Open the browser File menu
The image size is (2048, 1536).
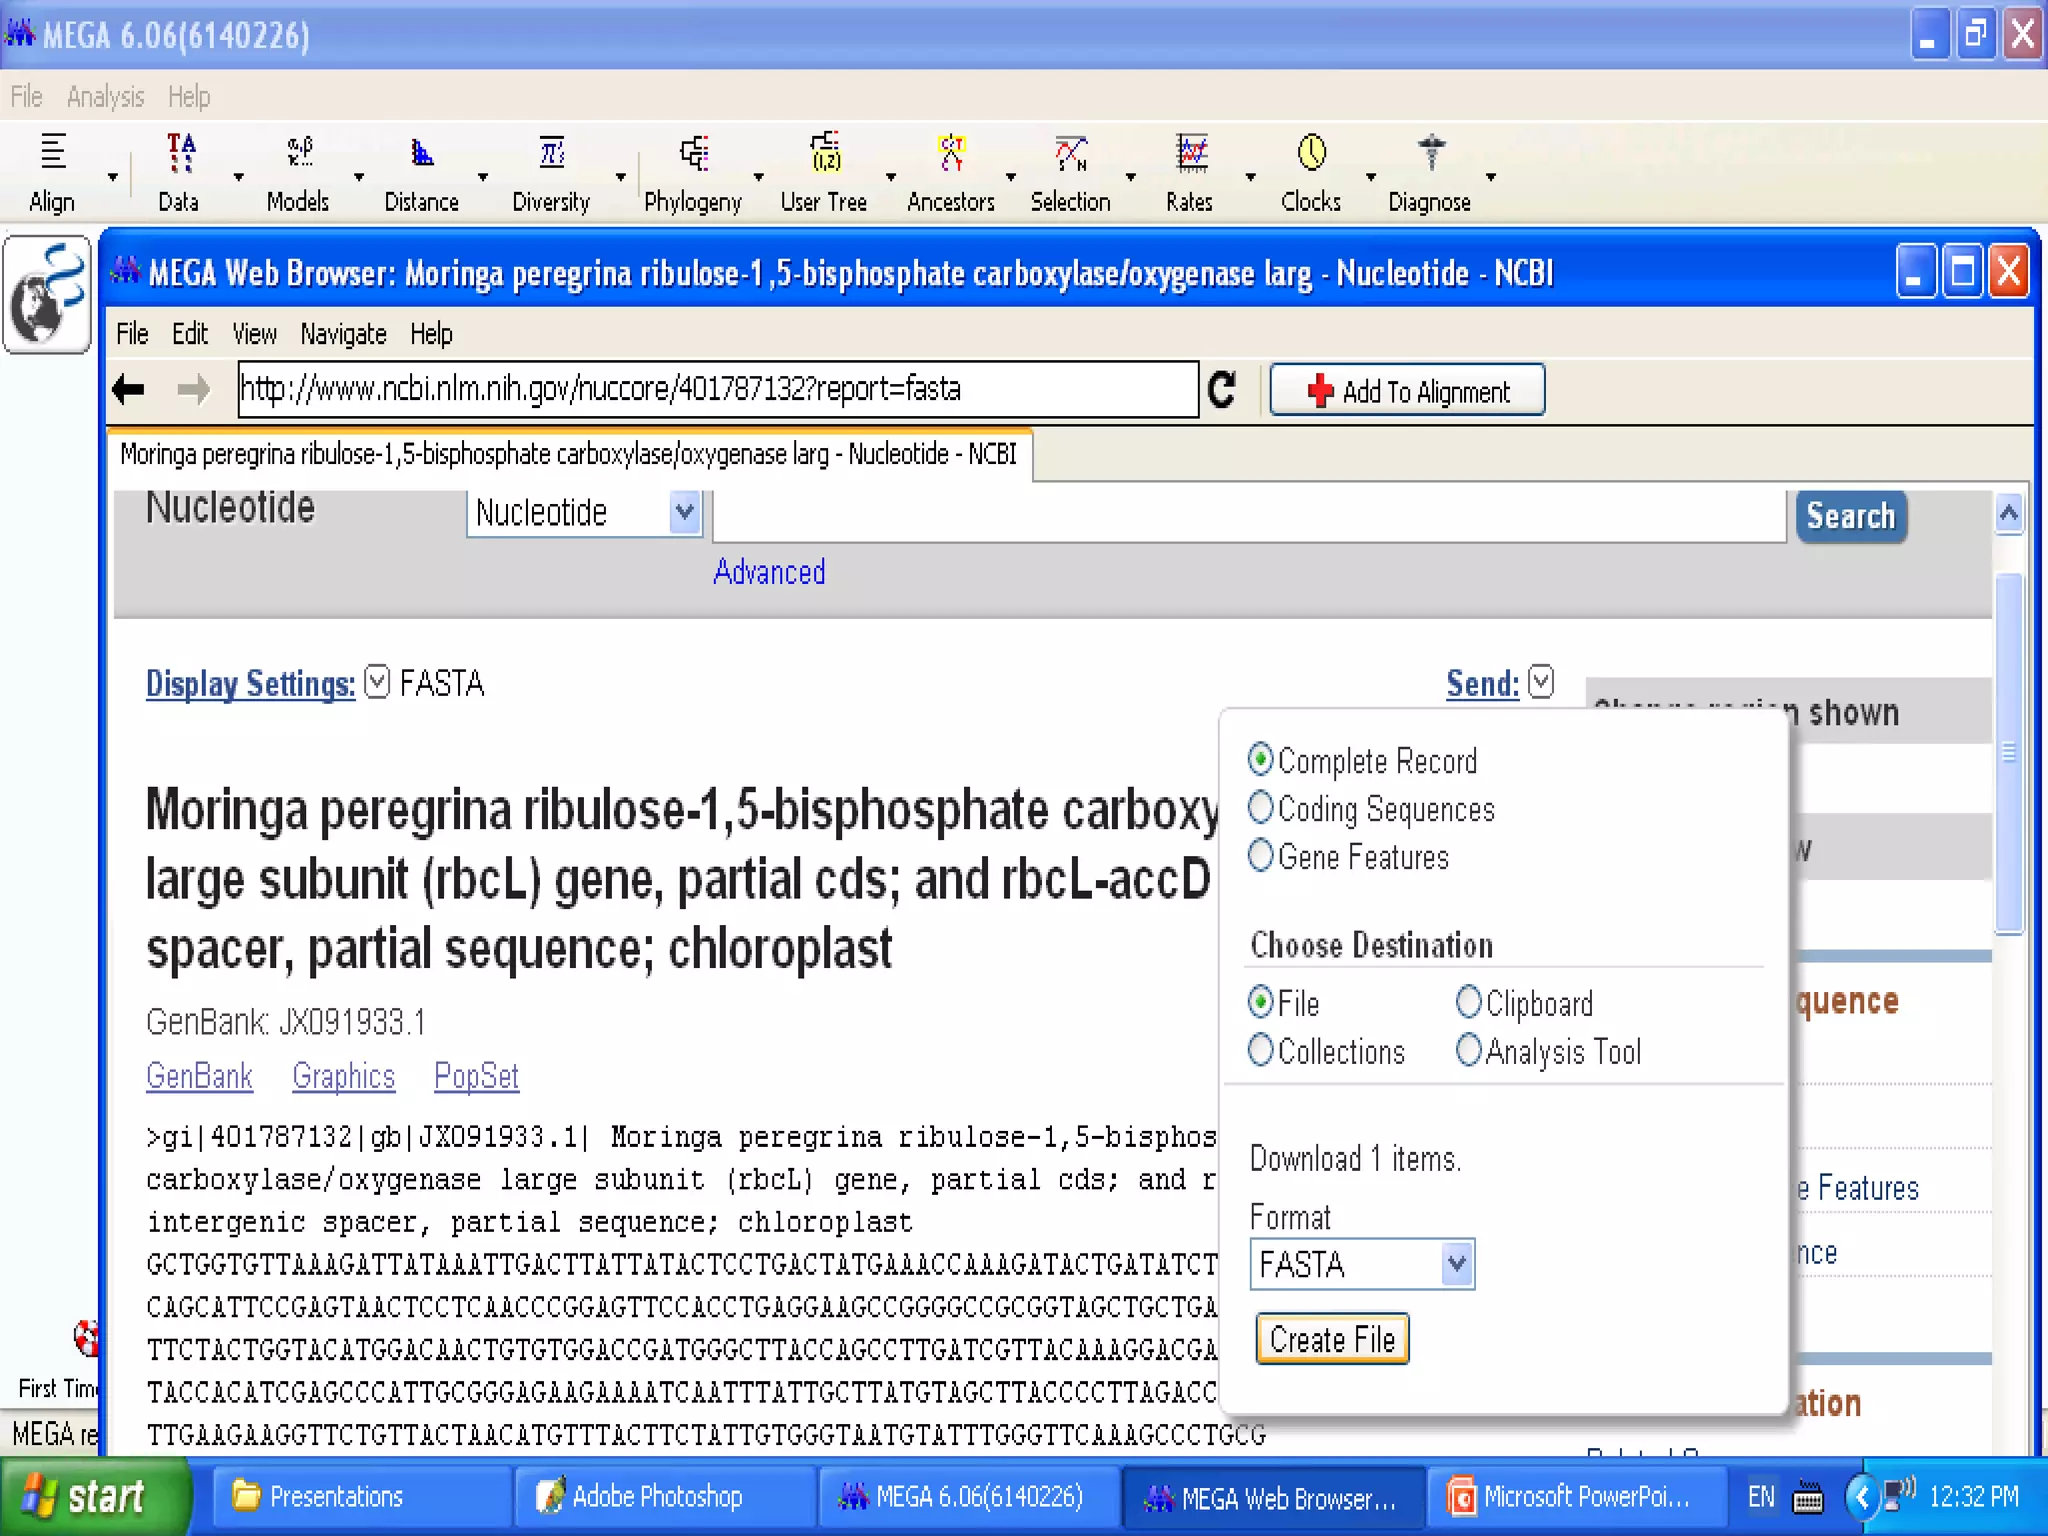click(x=132, y=334)
